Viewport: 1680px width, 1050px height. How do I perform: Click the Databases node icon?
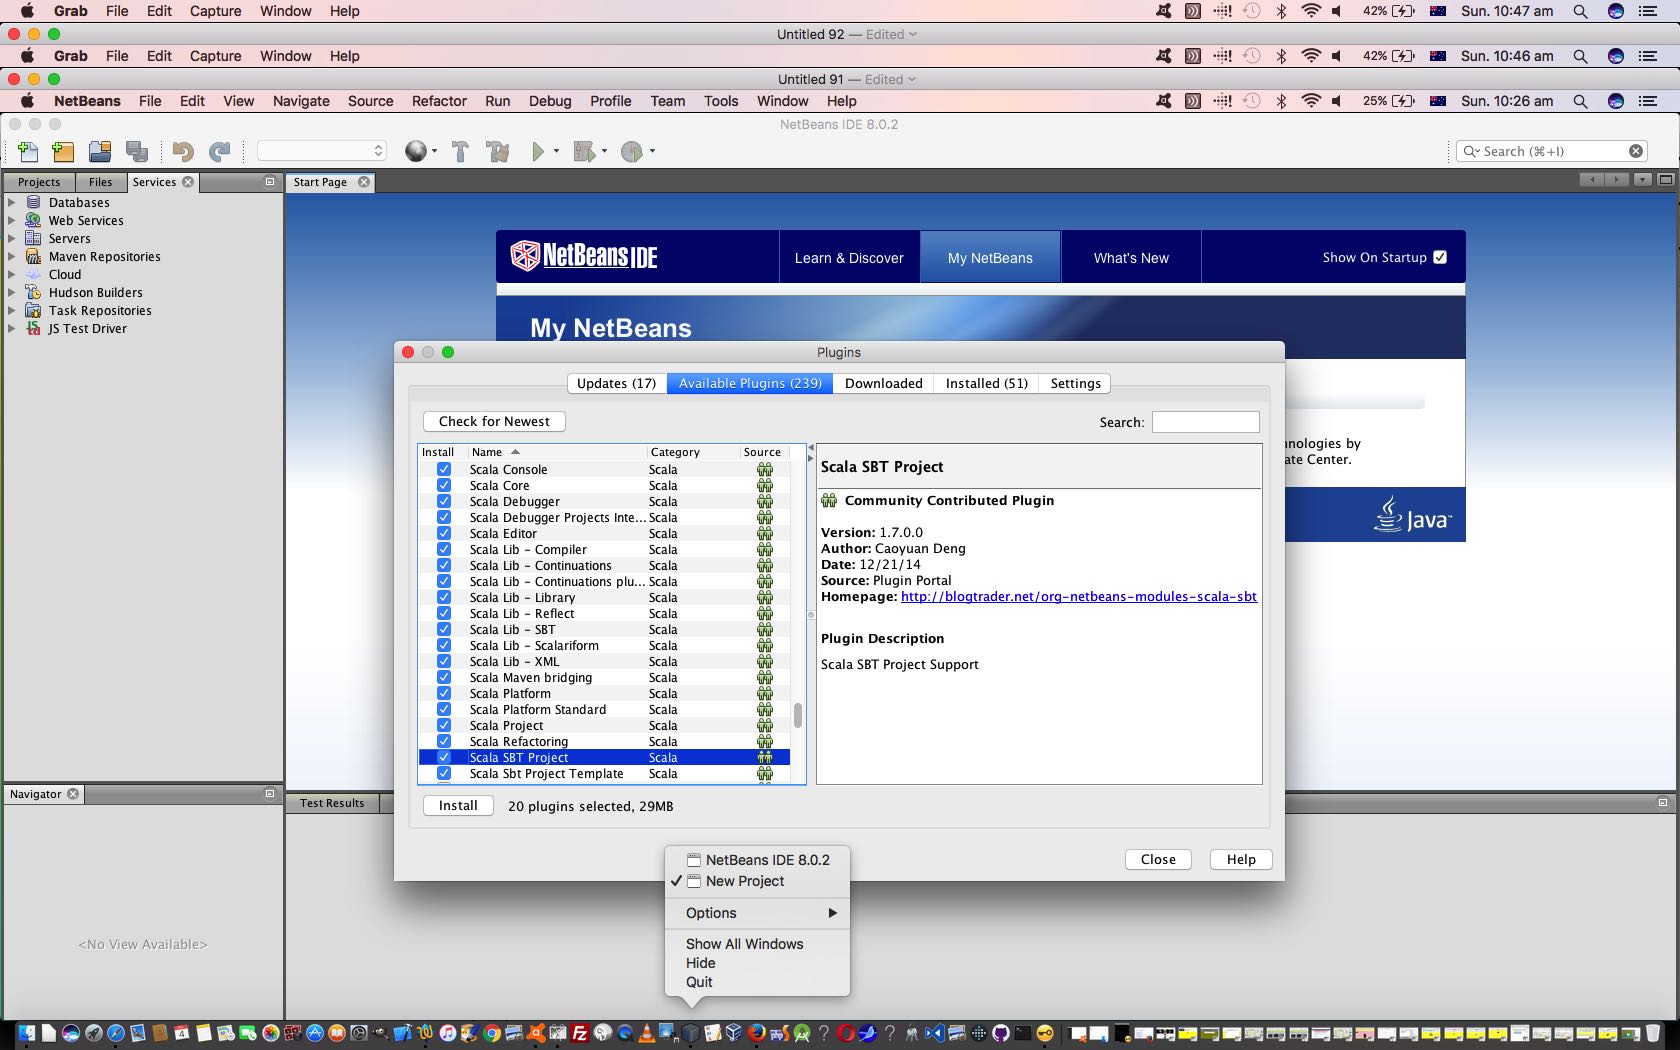point(33,202)
